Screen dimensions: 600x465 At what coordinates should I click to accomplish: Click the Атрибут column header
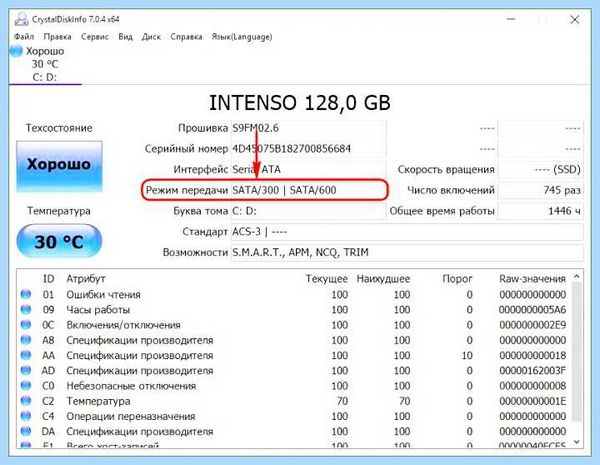tap(86, 279)
